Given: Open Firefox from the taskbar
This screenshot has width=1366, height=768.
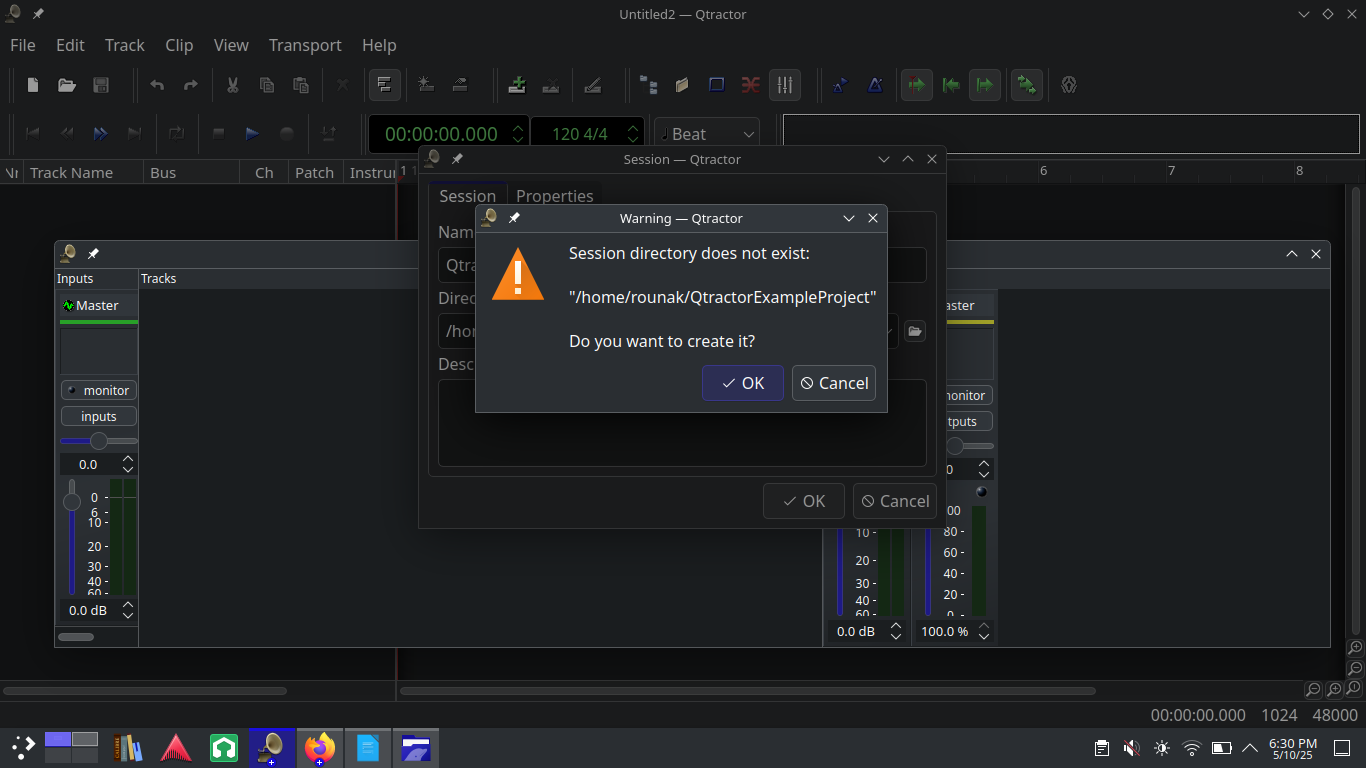Looking at the screenshot, I should pos(320,747).
